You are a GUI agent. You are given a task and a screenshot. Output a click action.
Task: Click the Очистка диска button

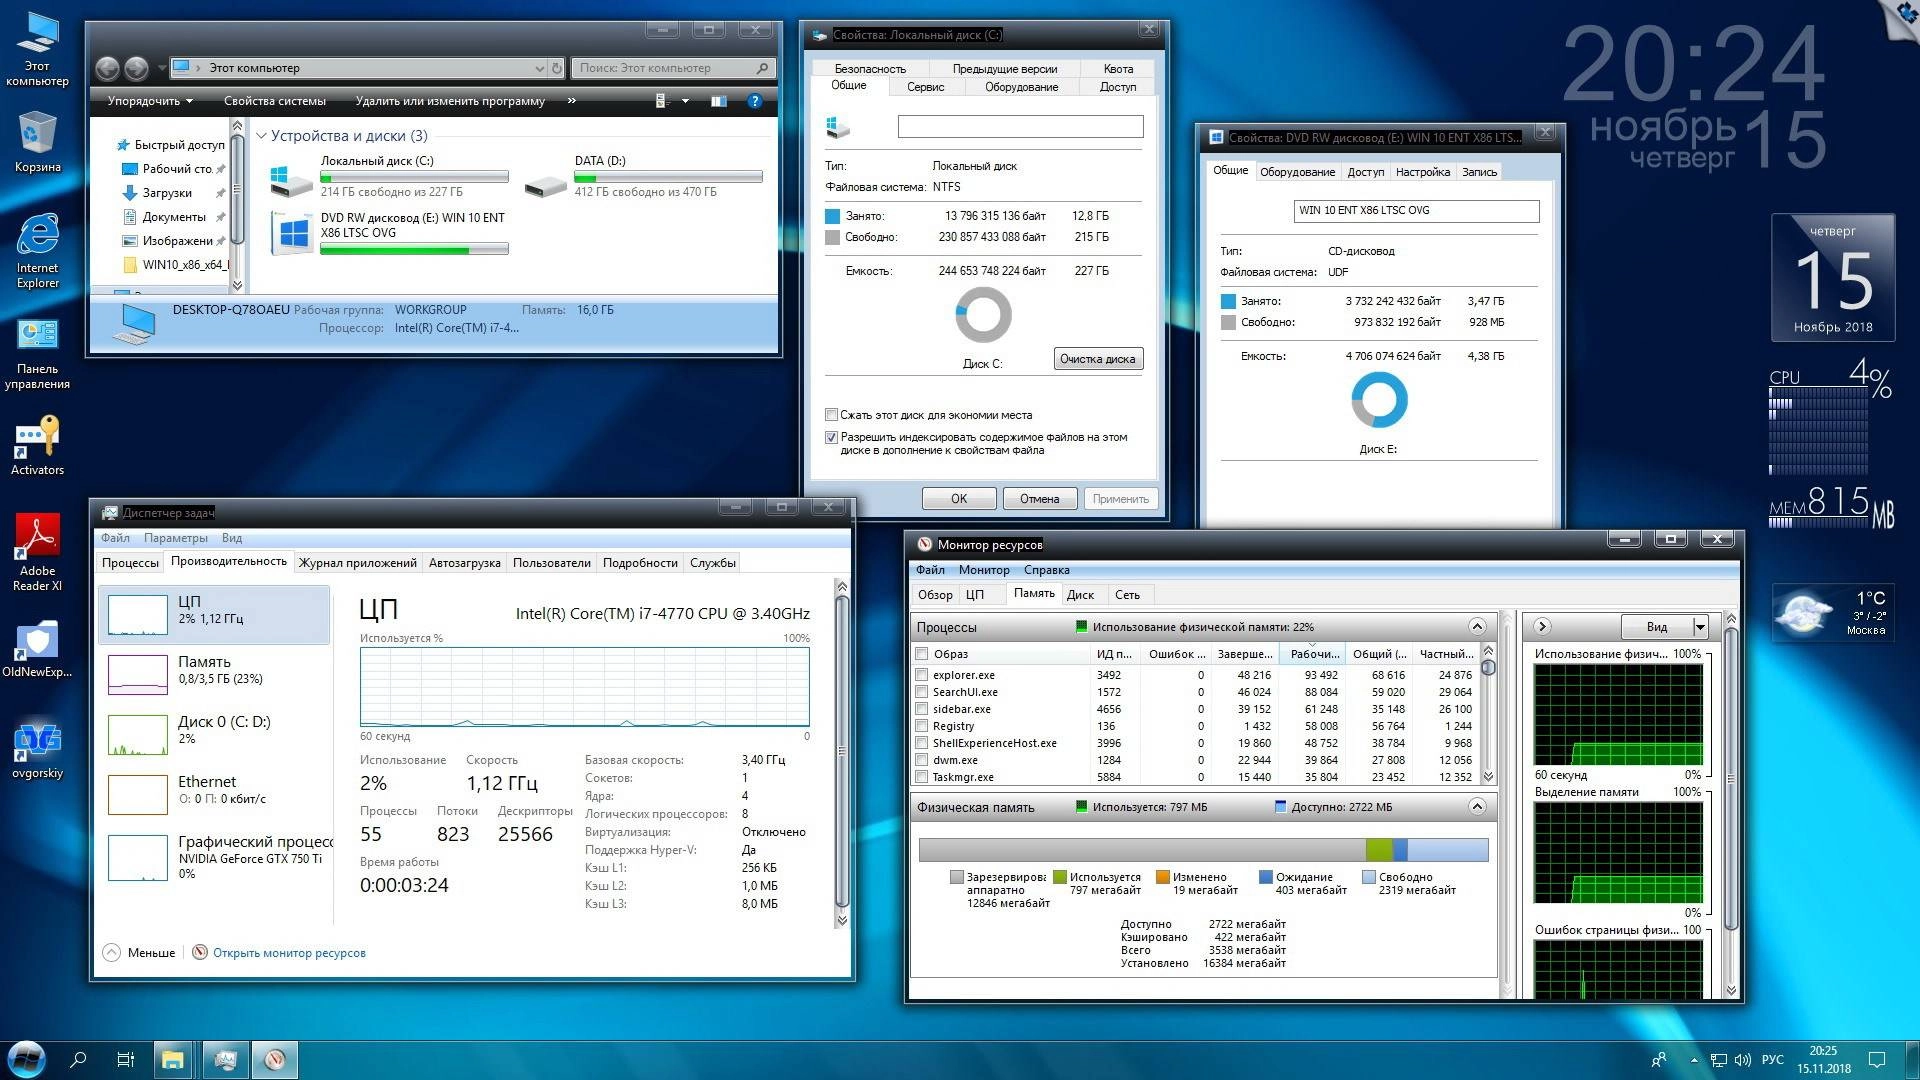click(1097, 358)
